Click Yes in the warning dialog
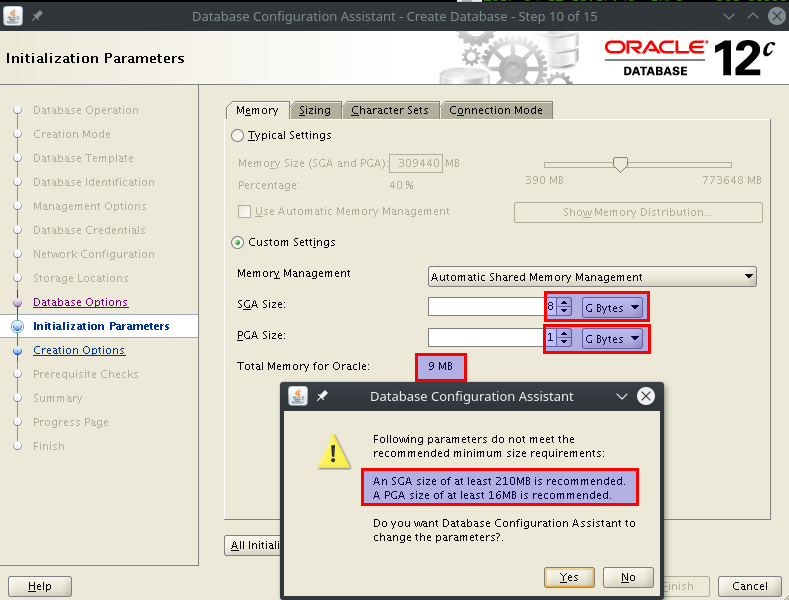 pos(569,577)
